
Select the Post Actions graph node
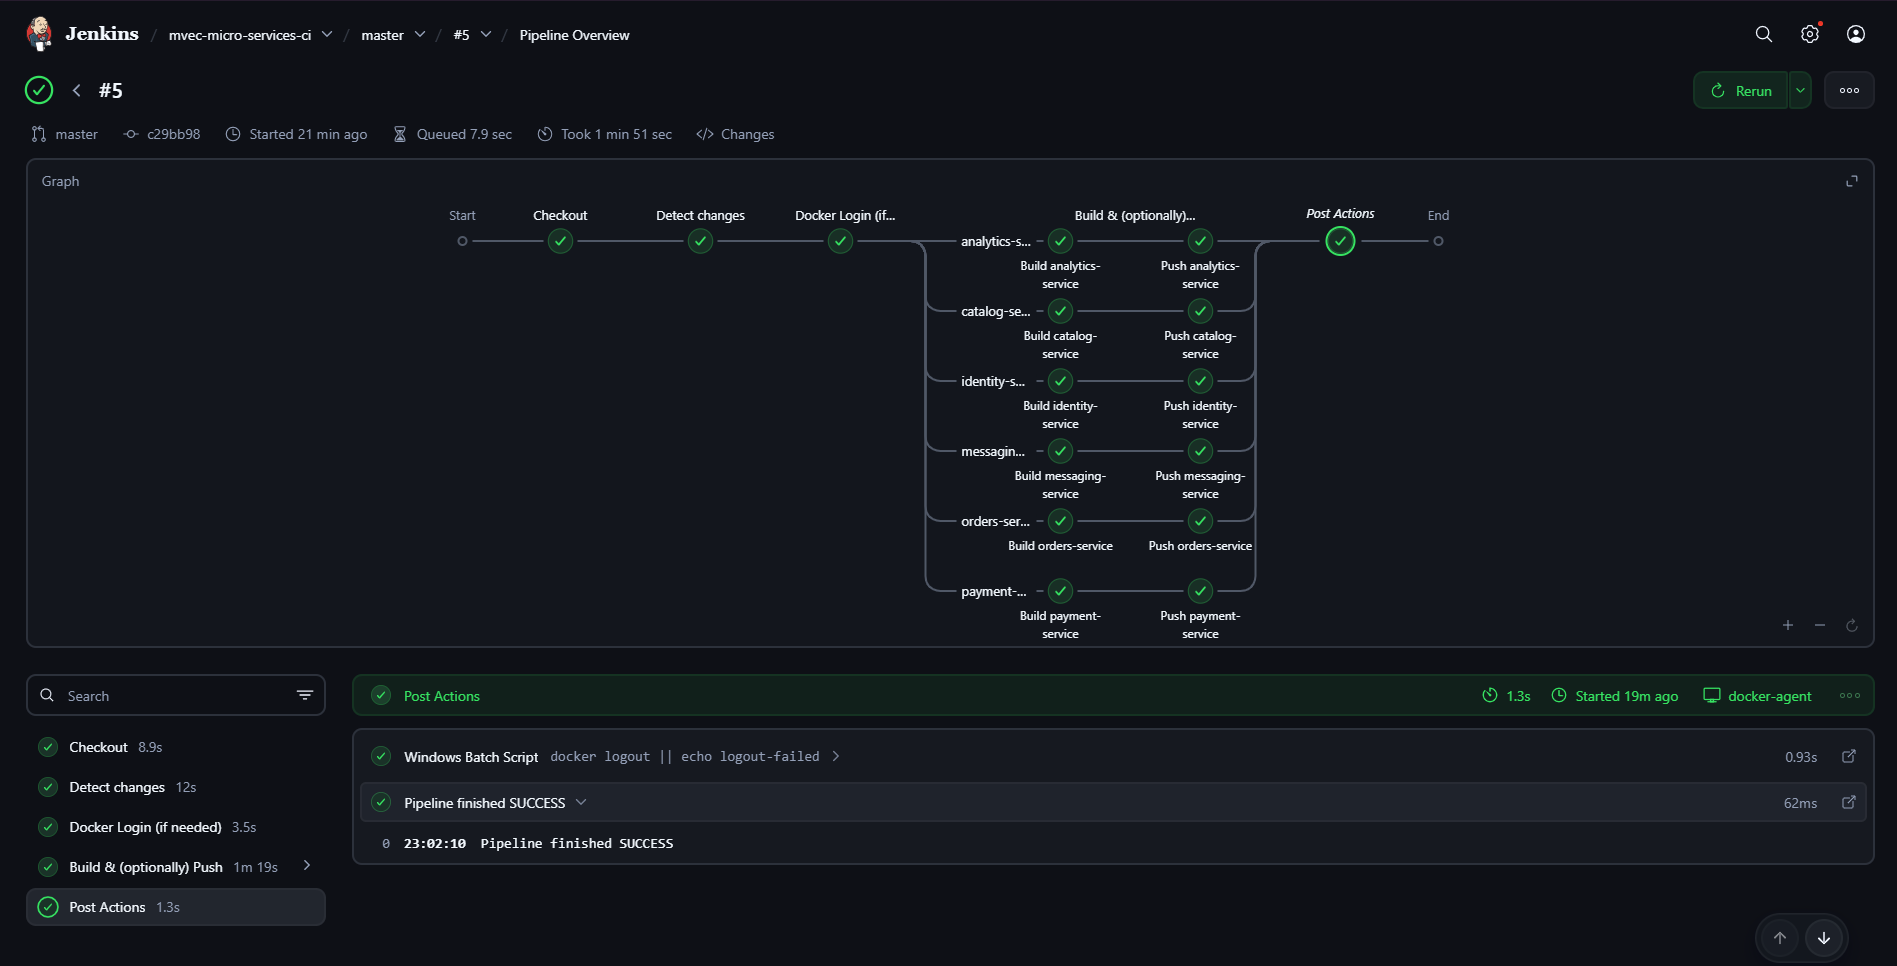pyautogui.click(x=1340, y=241)
